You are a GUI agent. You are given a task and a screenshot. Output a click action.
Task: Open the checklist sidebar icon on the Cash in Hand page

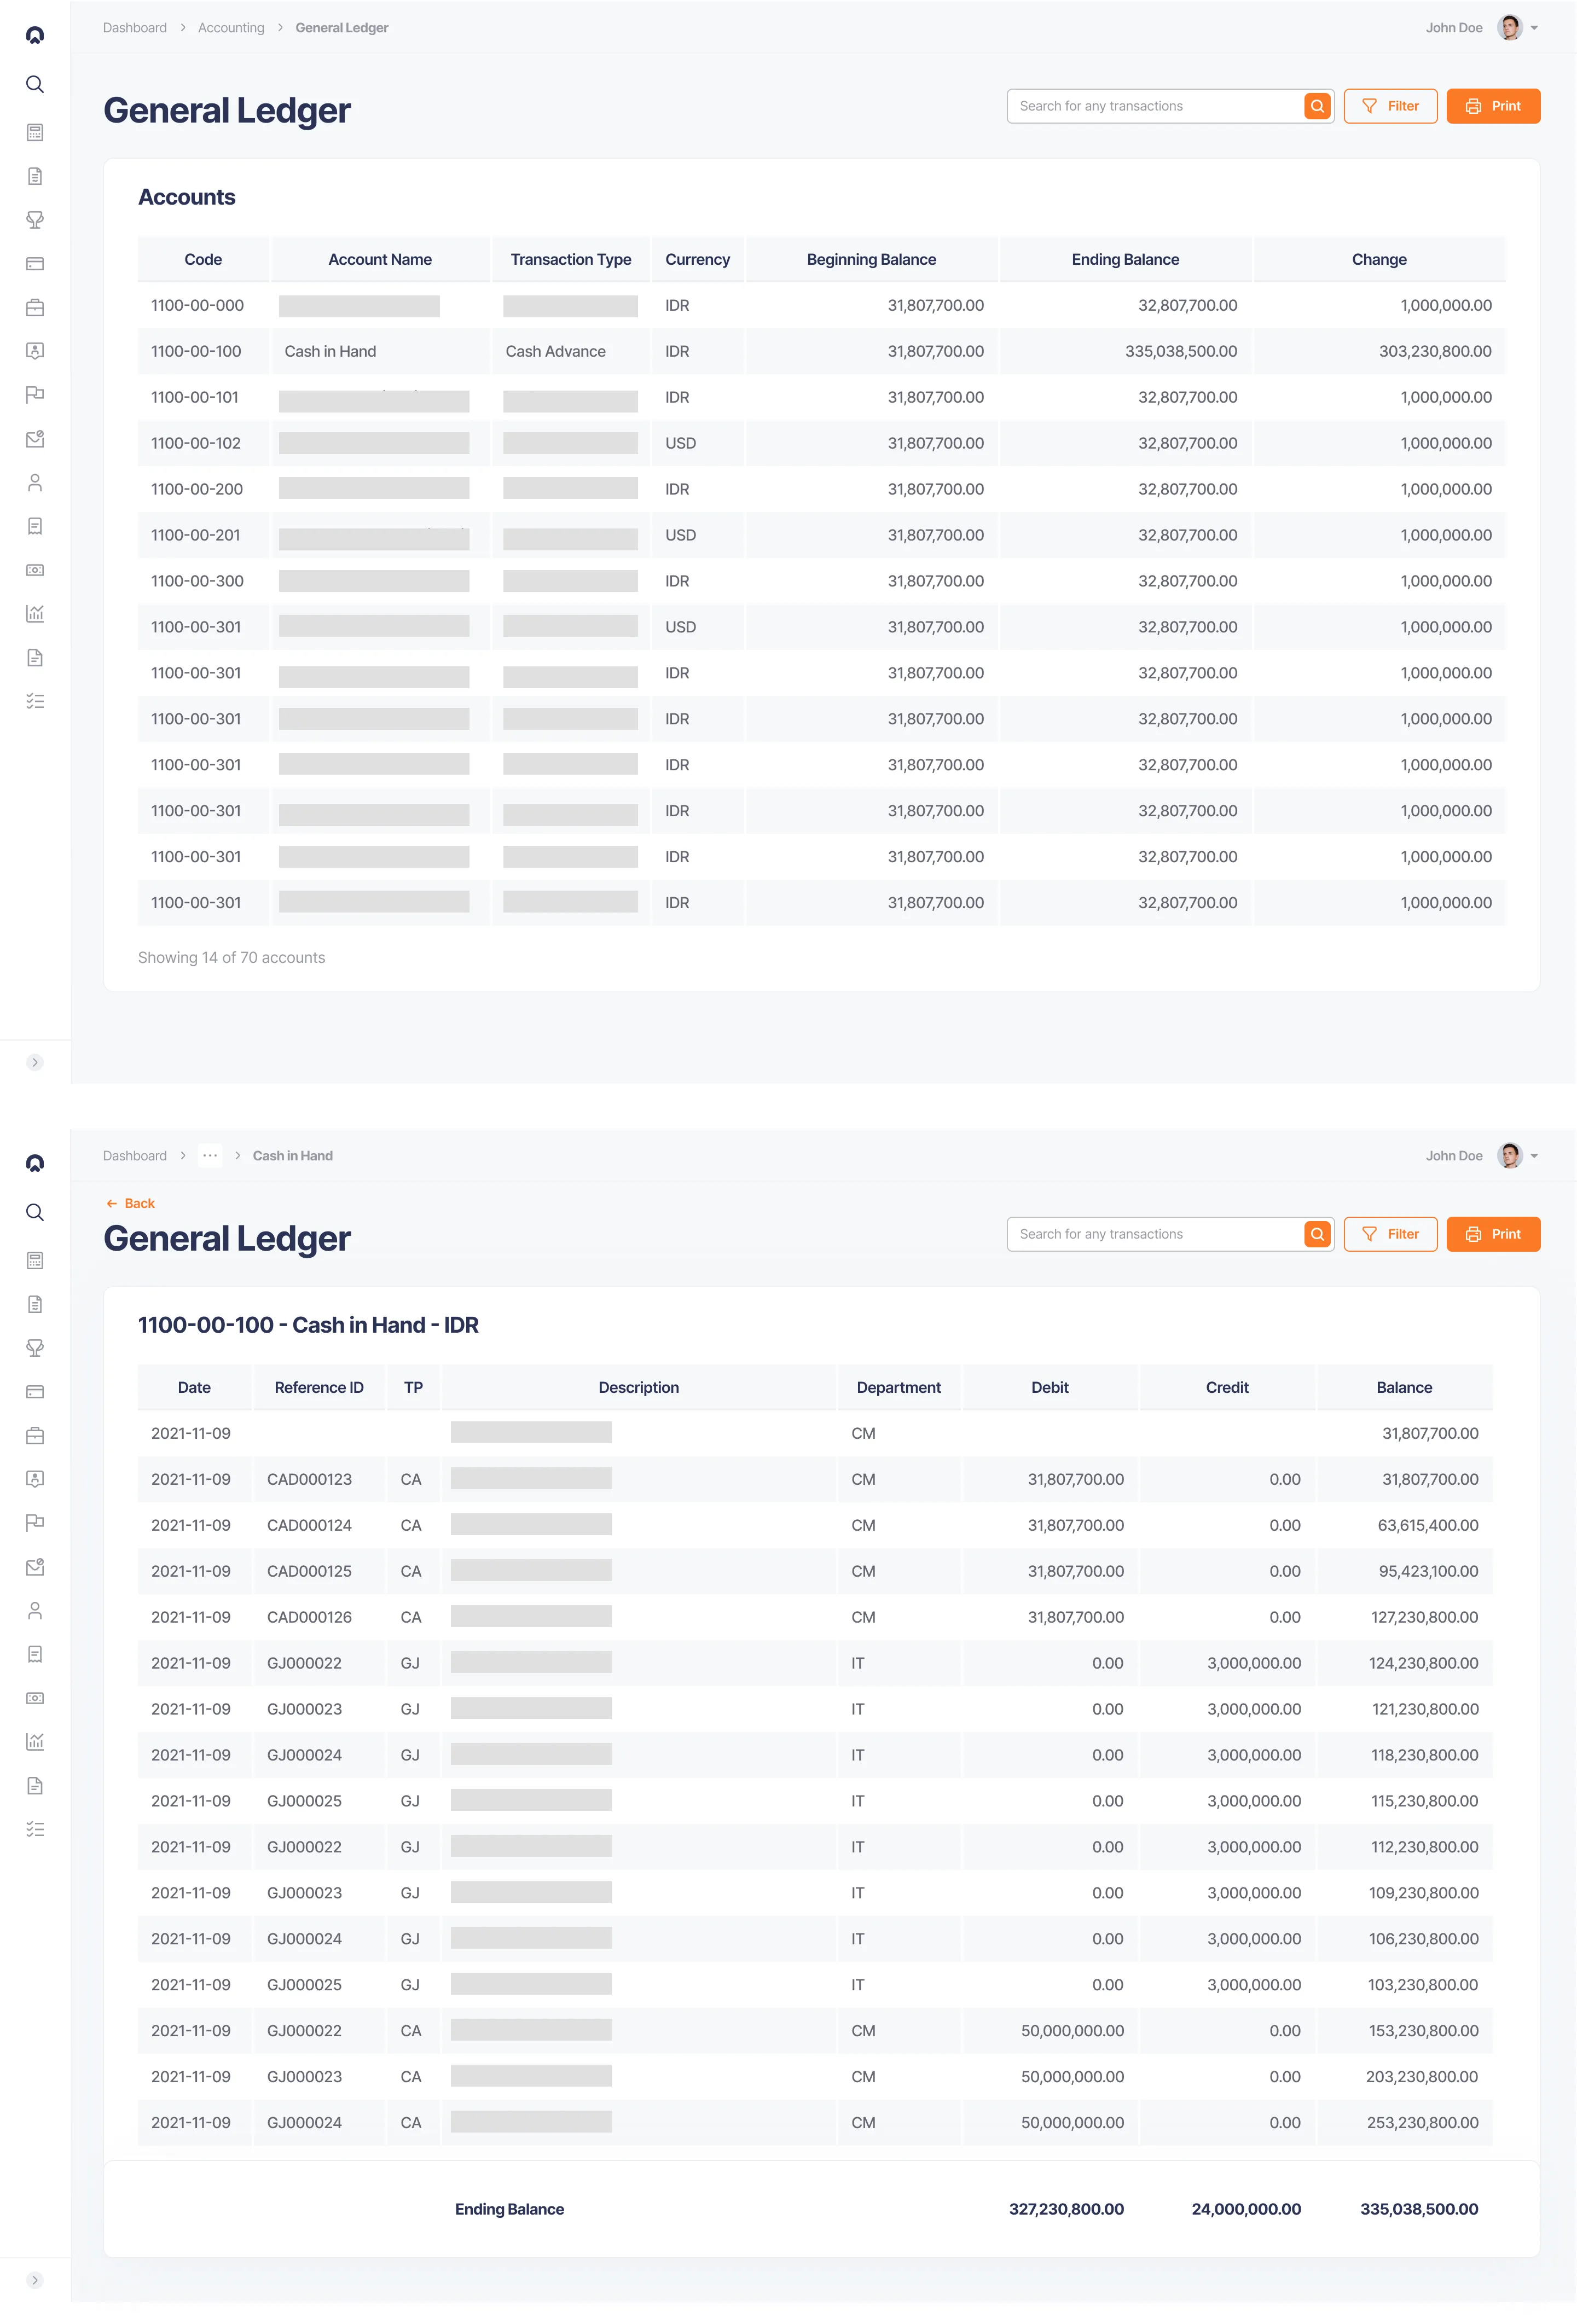click(x=35, y=1829)
